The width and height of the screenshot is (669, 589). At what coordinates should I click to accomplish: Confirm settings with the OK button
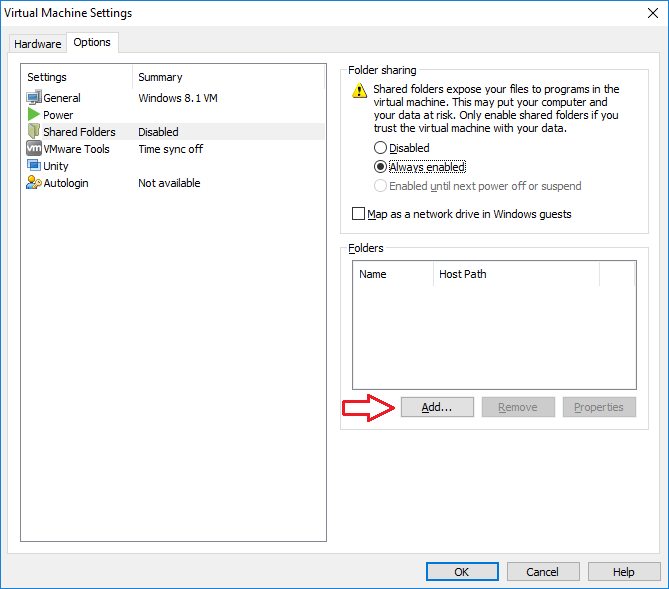coord(462,572)
